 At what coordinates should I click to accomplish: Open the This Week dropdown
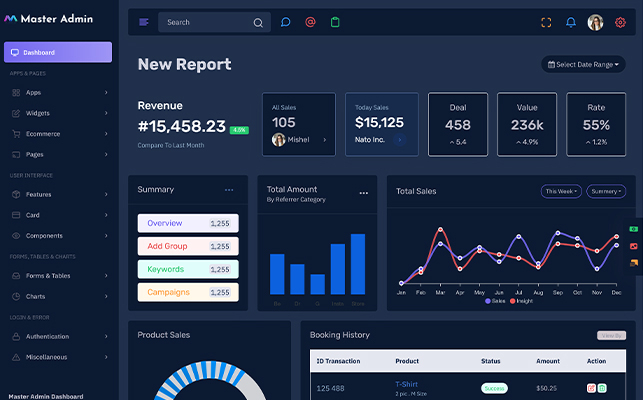tap(561, 191)
